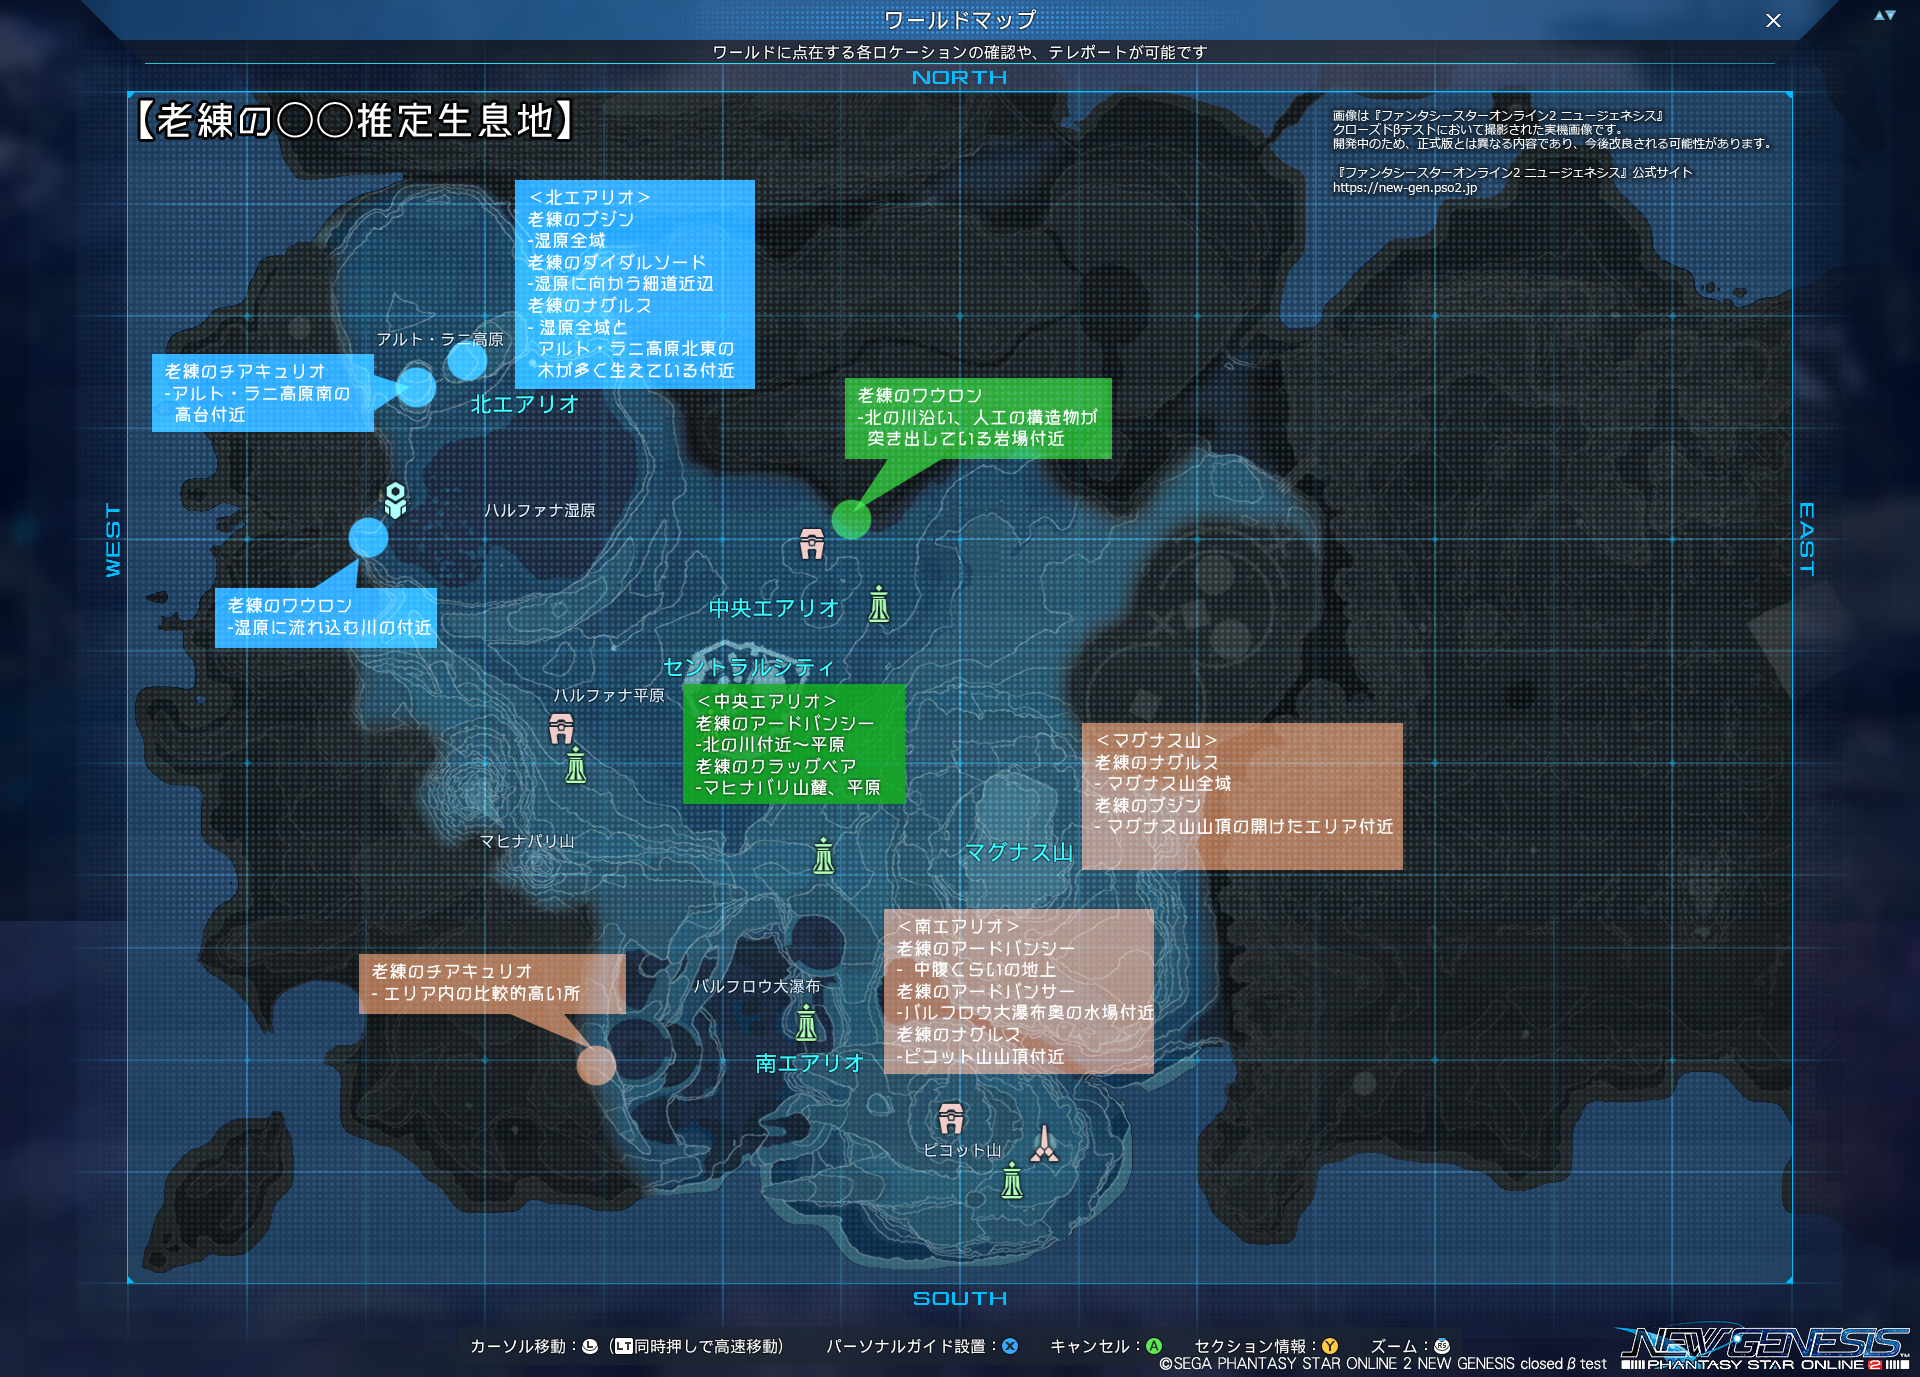Click the ハルファナ湿原 location name
This screenshot has width=1920, height=1377.
point(540,510)
